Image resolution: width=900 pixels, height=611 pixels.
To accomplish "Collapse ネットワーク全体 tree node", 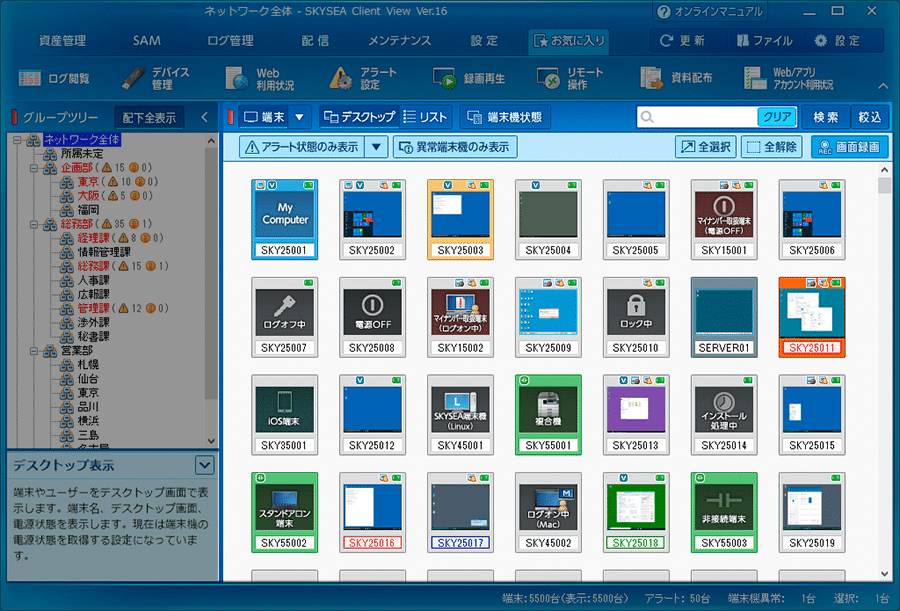I will coord(17,140).
